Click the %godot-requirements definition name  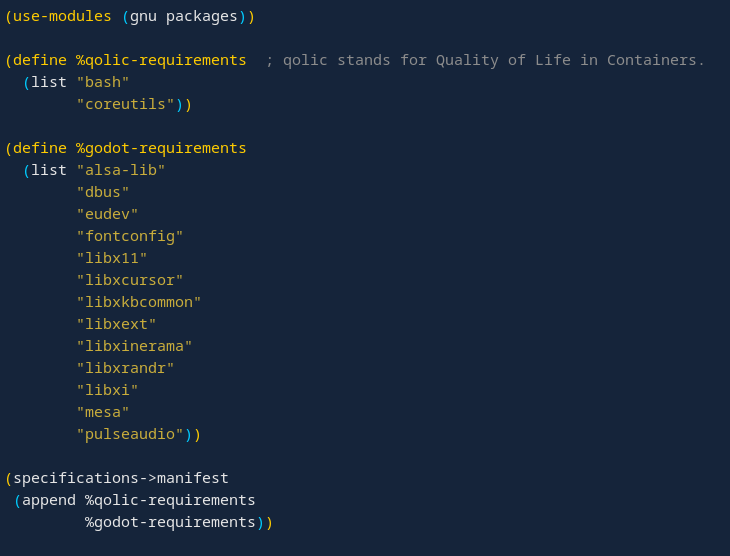click(x=161, y=148)
